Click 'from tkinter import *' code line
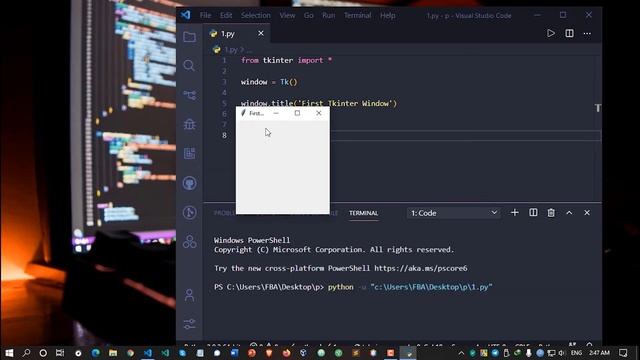Image resolution: width=640 pixels, height=360 pixels. coord(287,60)
